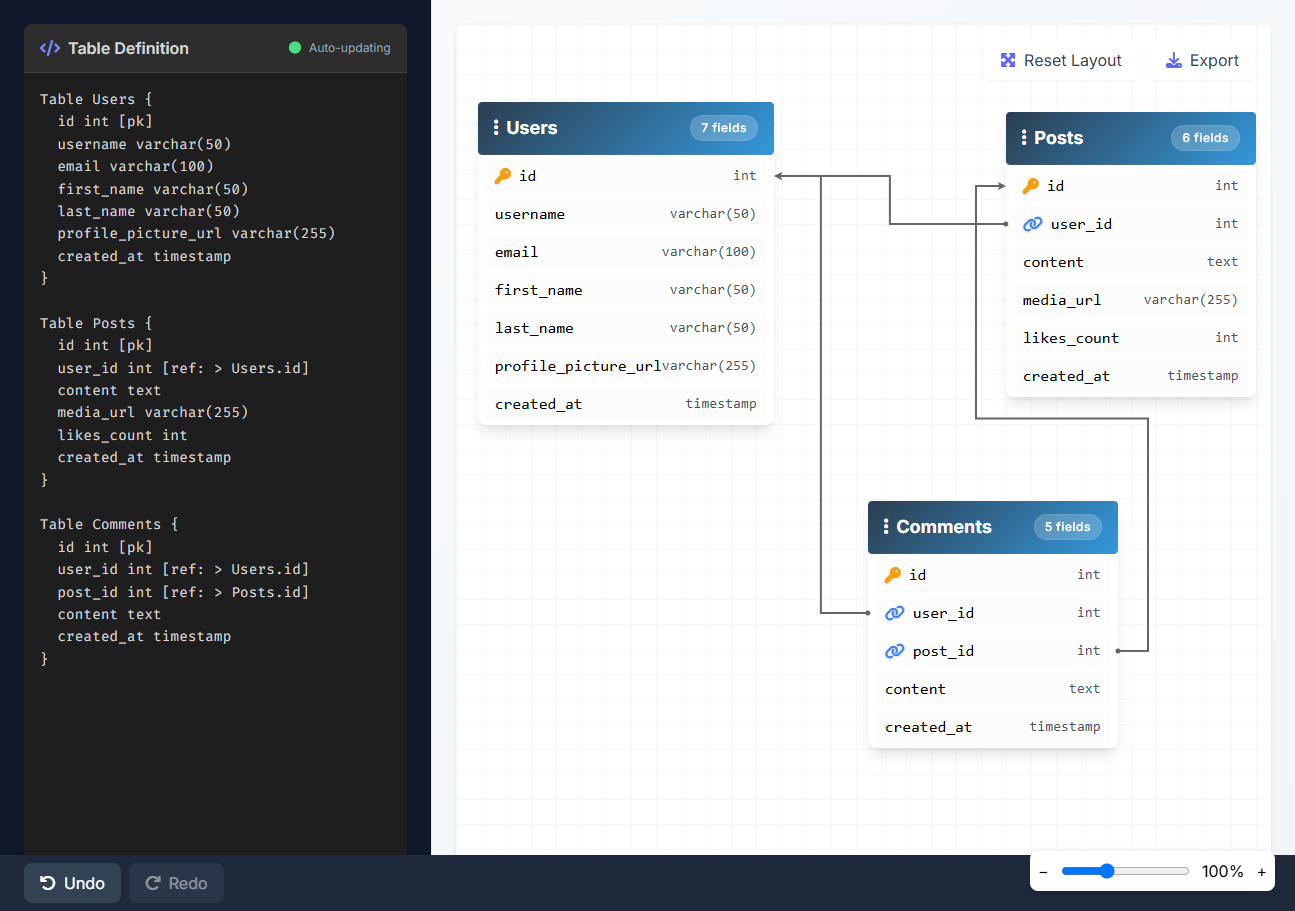
Task: Click the Users table header title
Action: [x=532, y=128]
